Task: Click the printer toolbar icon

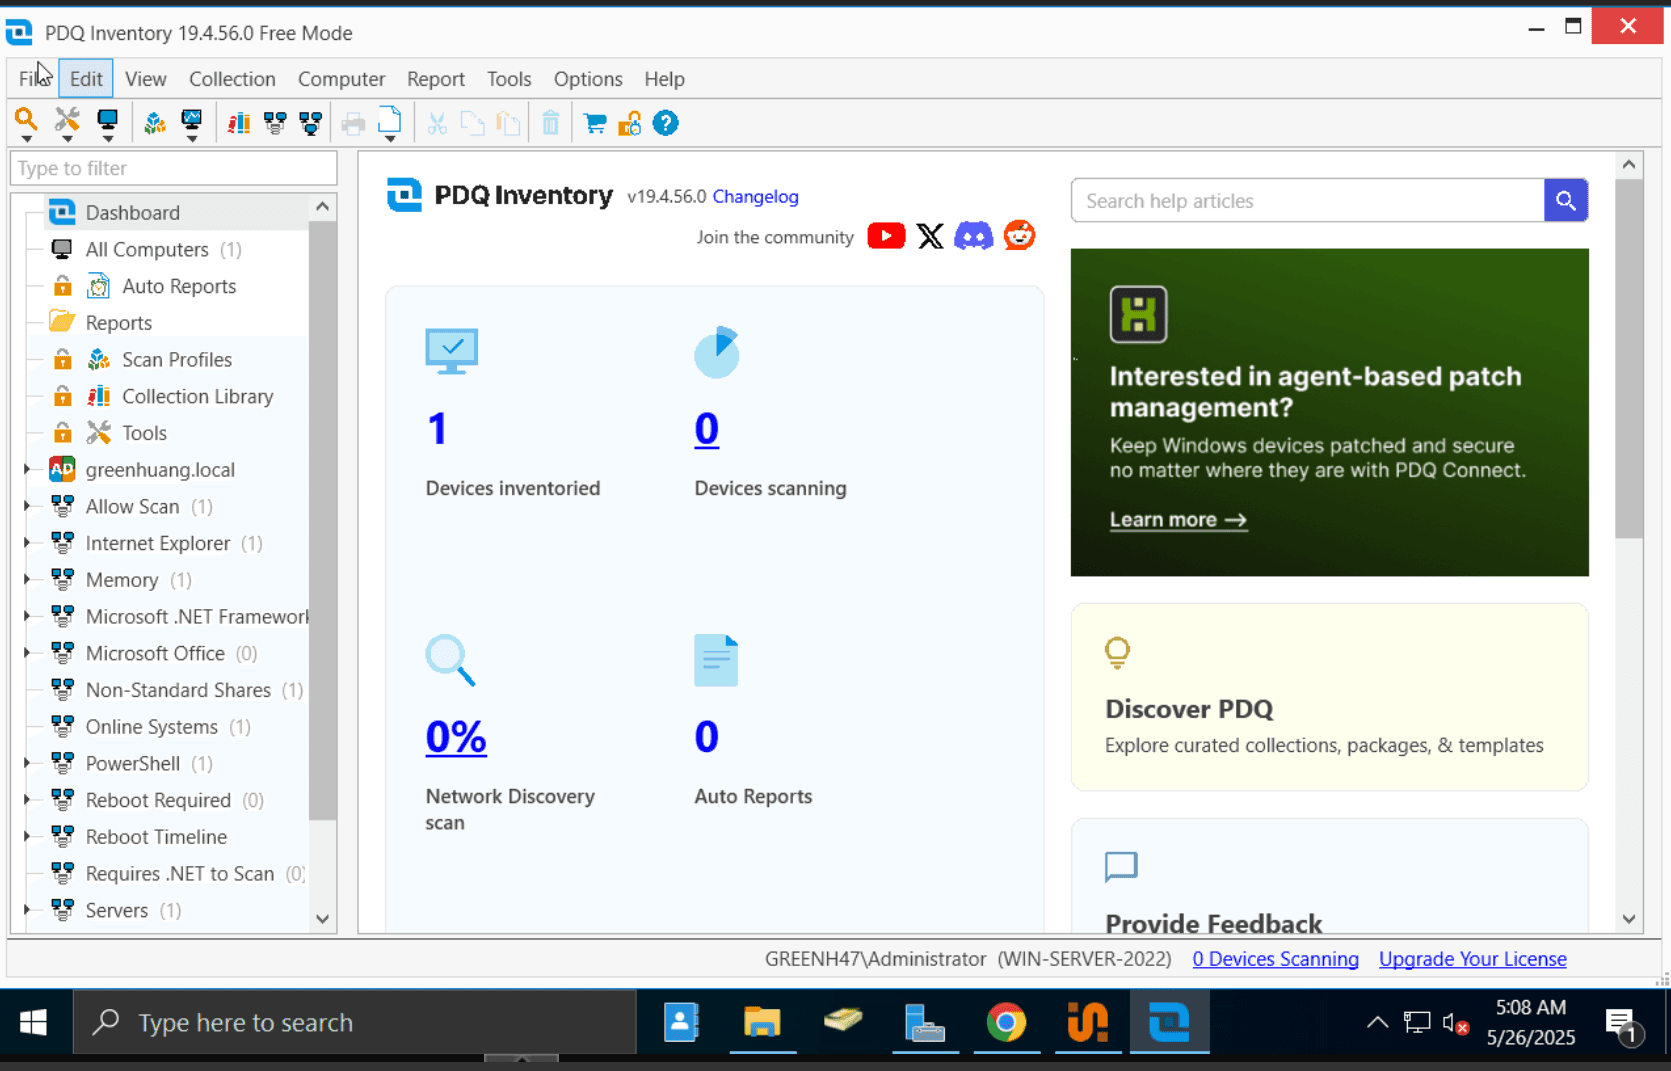Action: [353, 123]
